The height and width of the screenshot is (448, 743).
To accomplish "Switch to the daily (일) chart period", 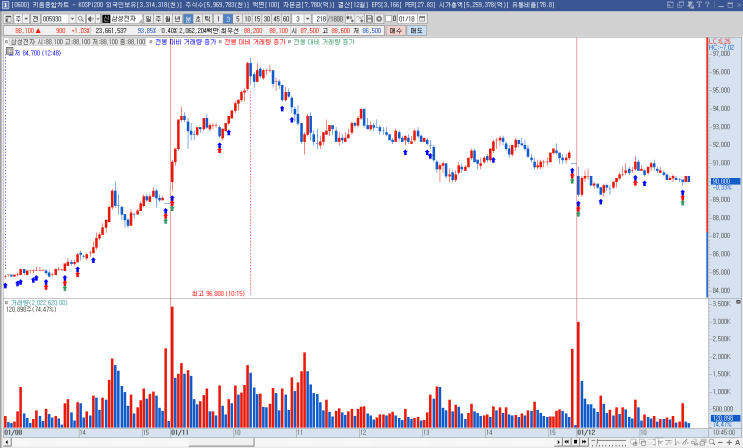I will click(148, 19).
